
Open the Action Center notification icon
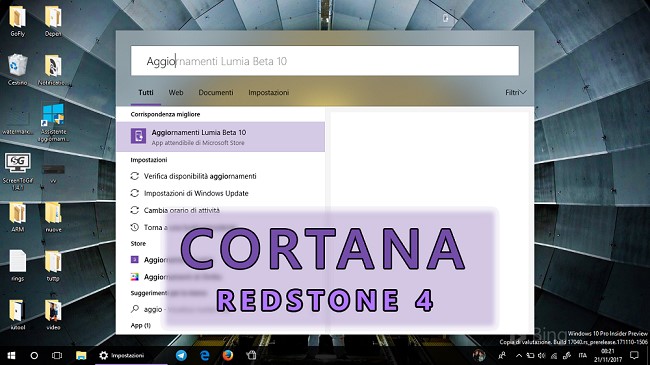tap(634, 355)
